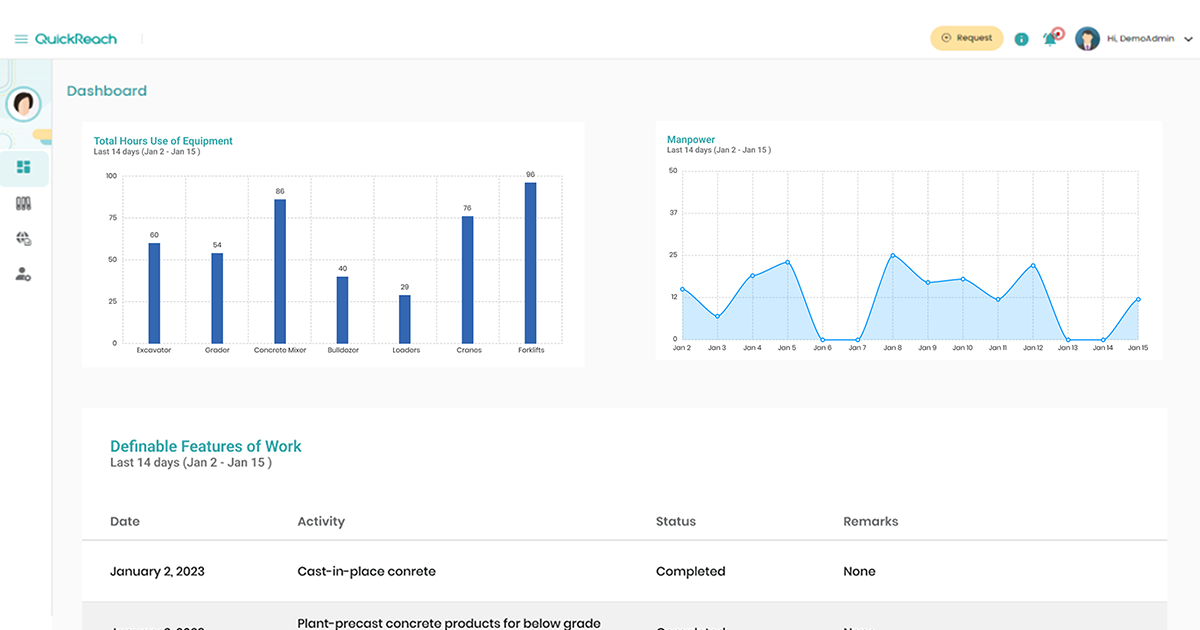The height and width of the screenshot is (630, 1200).
Task: Open the Dashboard grid icon in sidebar
Action: (24, 168)
